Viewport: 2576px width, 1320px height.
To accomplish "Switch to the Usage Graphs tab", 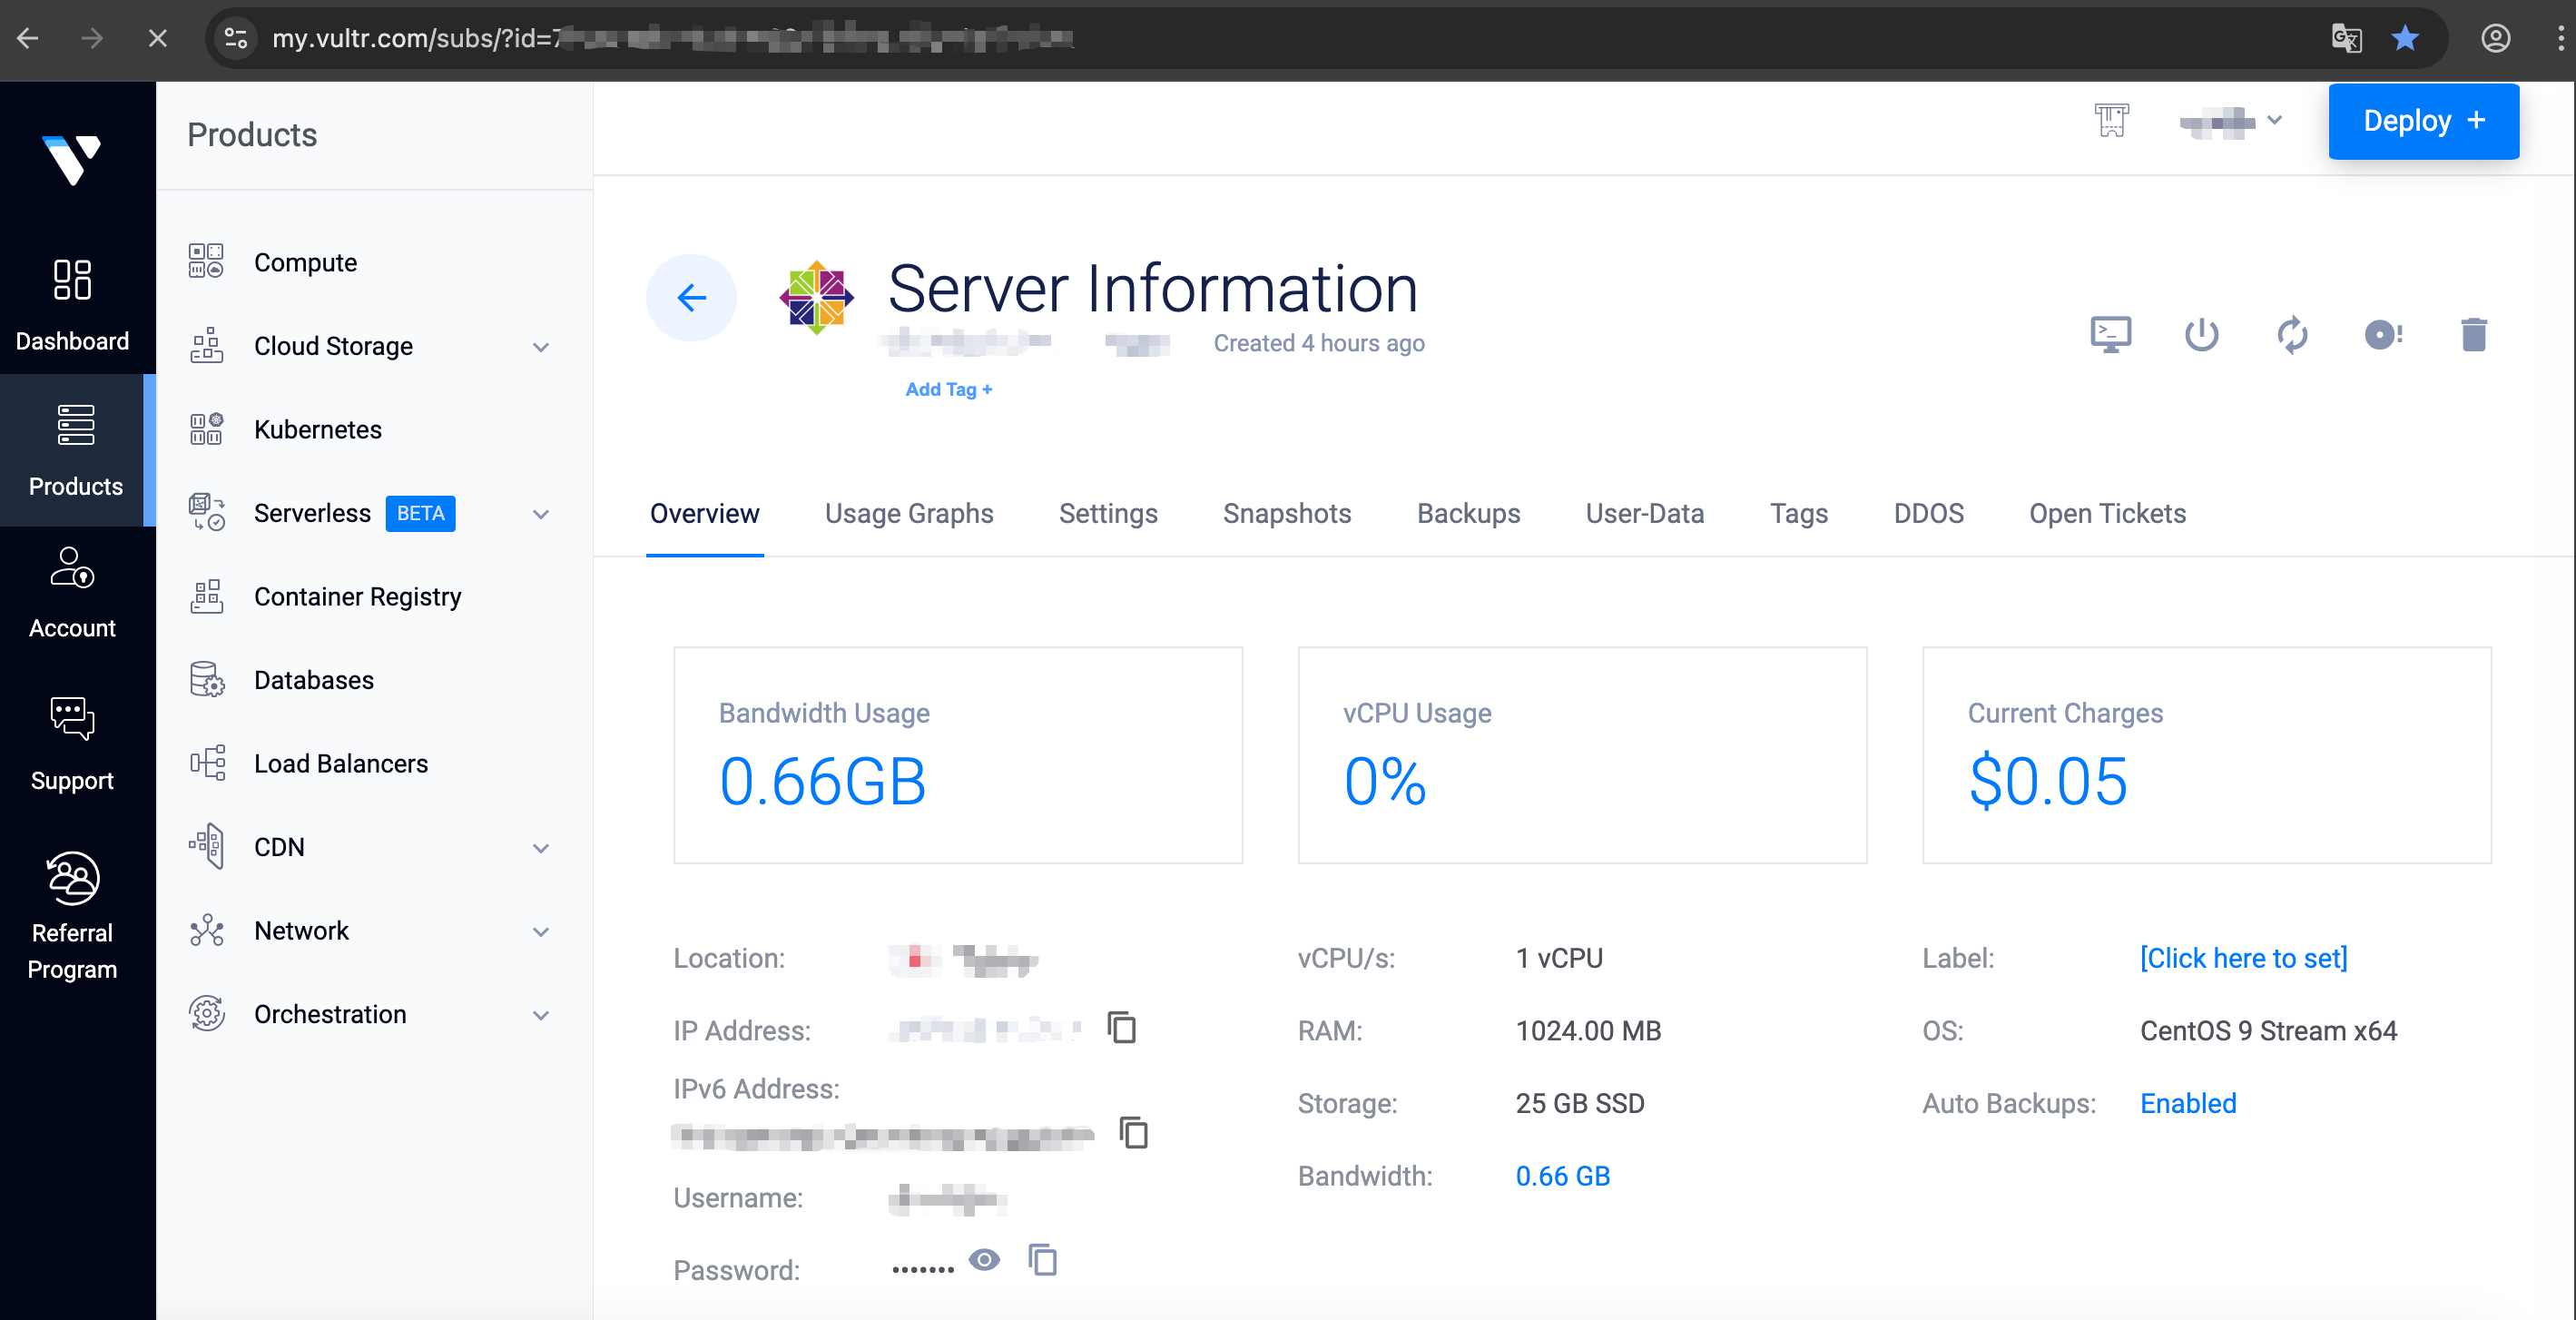I will (x=908, y=513).
